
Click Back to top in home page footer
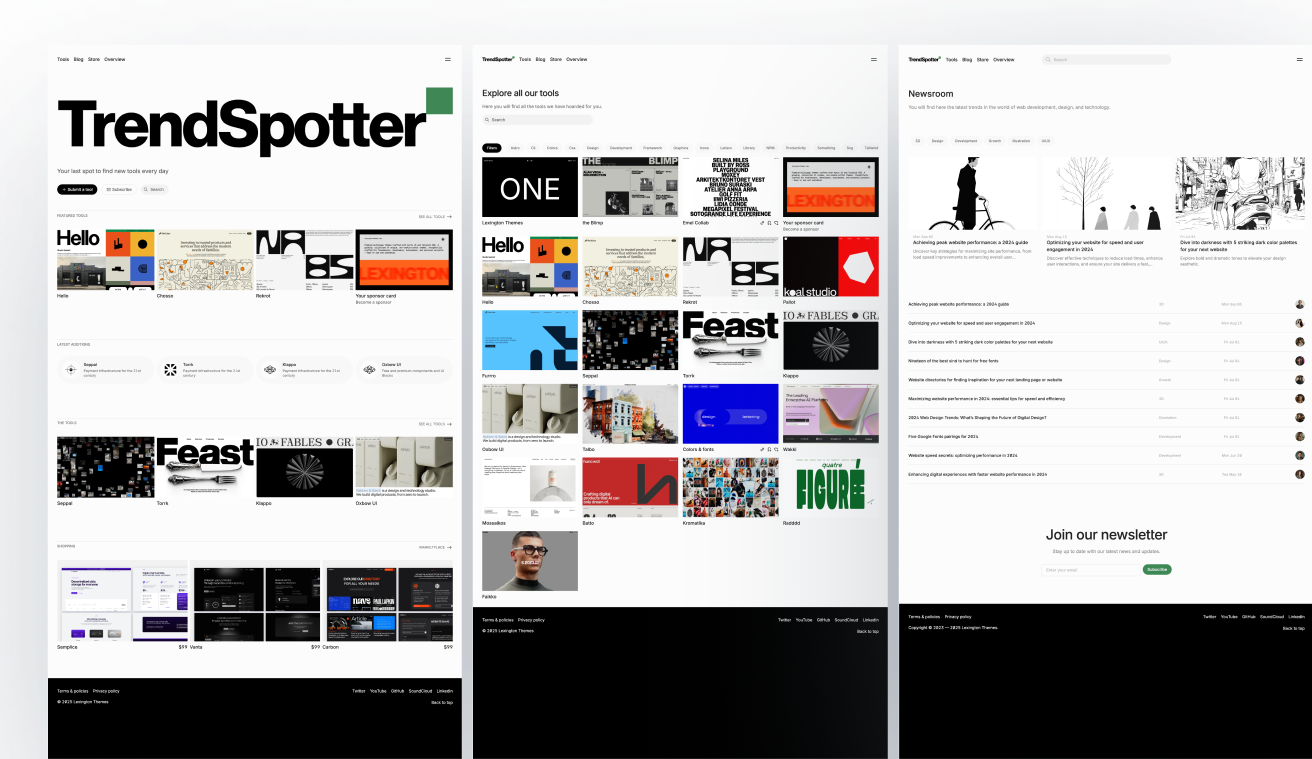(x=442, y=703)
